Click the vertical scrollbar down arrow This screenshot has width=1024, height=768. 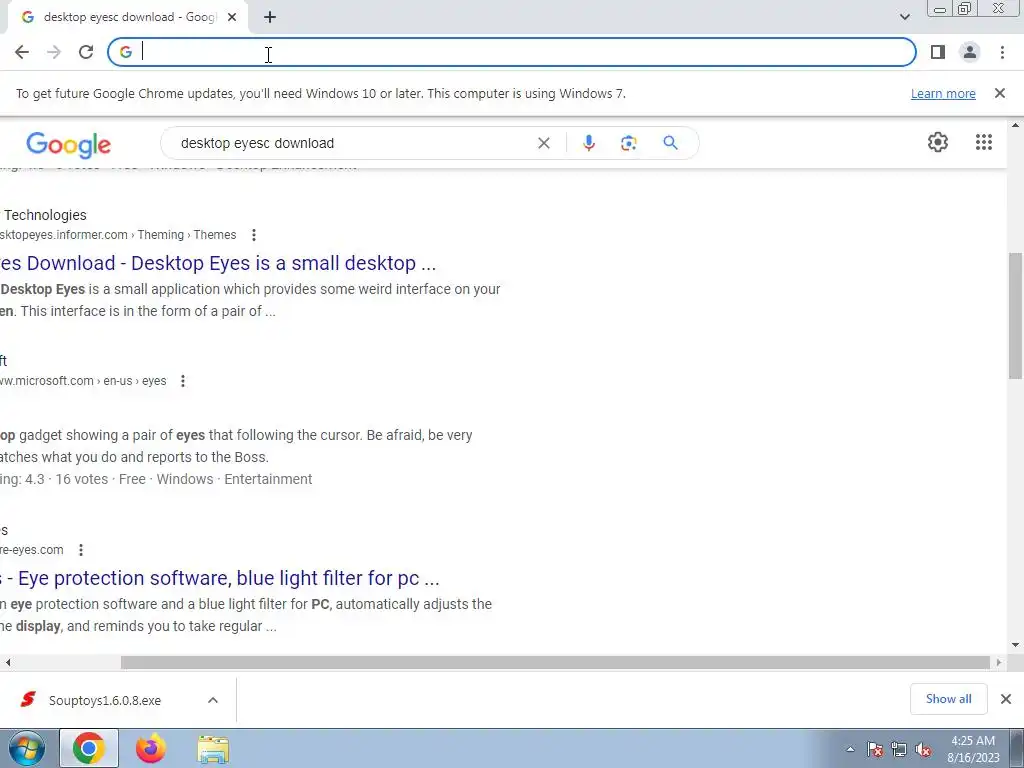tap(1015, 645)
